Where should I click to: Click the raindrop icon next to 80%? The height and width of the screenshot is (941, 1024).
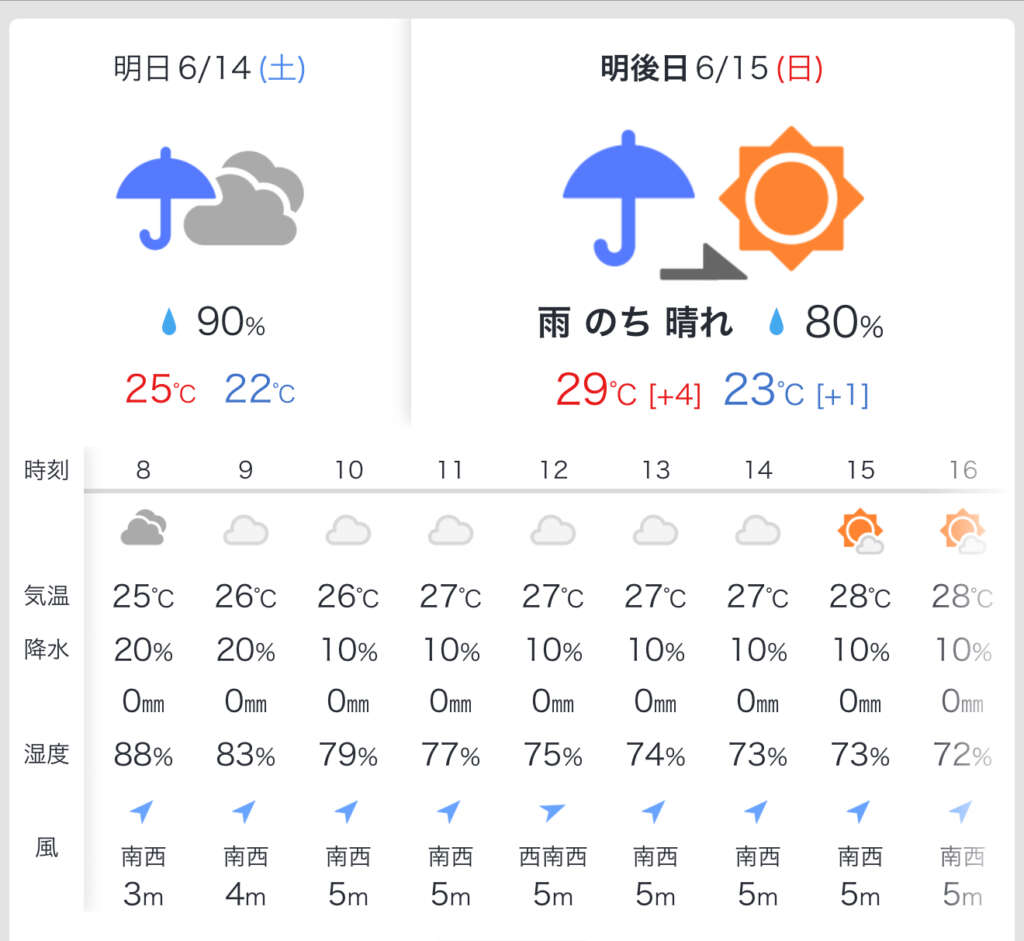coord(776,321)
